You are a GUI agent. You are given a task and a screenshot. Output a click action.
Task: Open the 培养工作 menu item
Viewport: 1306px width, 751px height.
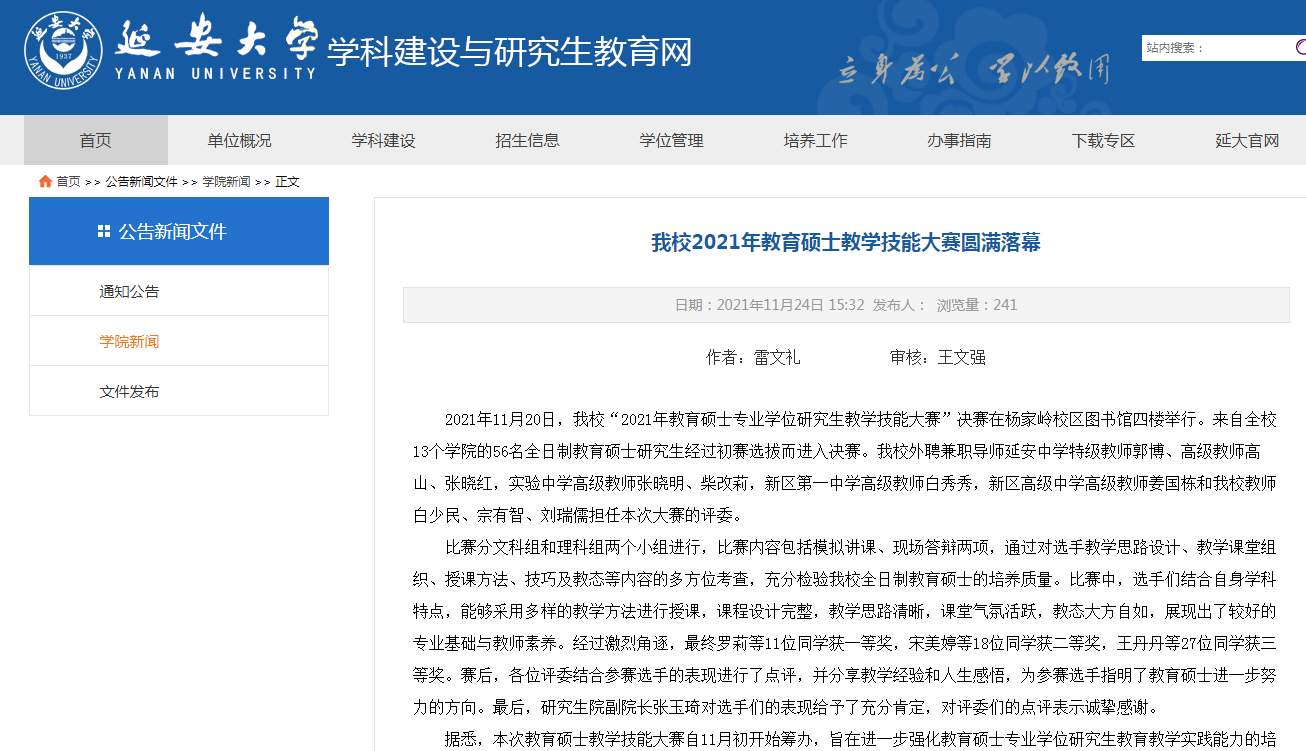pyautogui.click(x=816, y=140)
